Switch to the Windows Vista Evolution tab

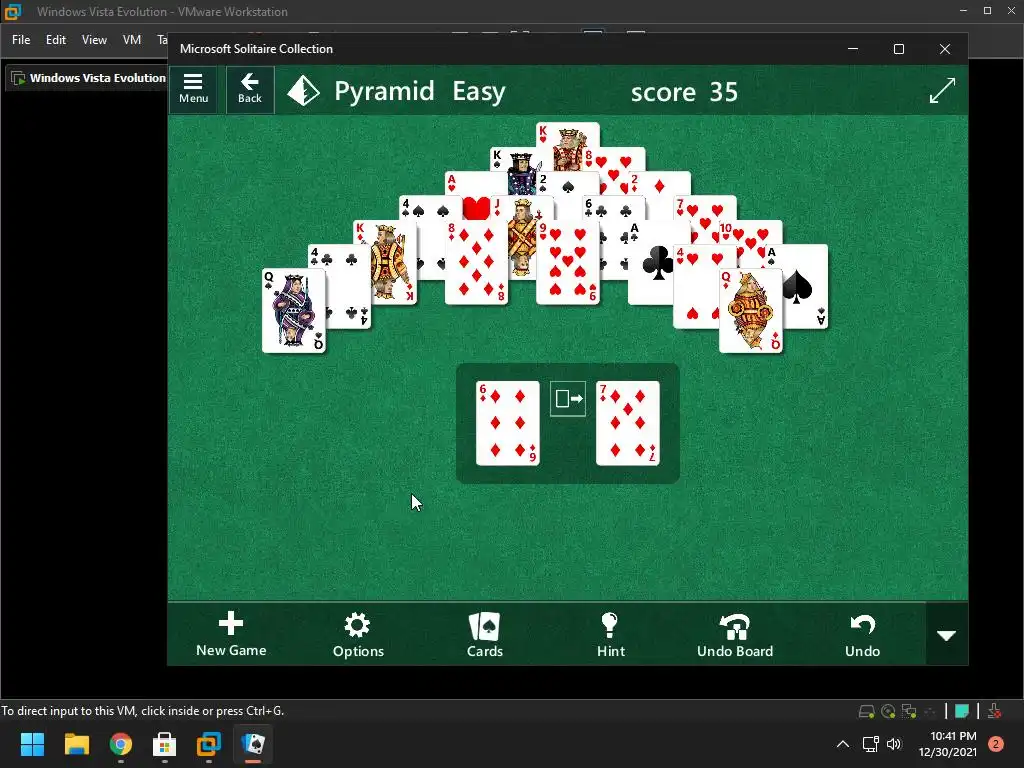pyautogui.click(x=89, y=78)
